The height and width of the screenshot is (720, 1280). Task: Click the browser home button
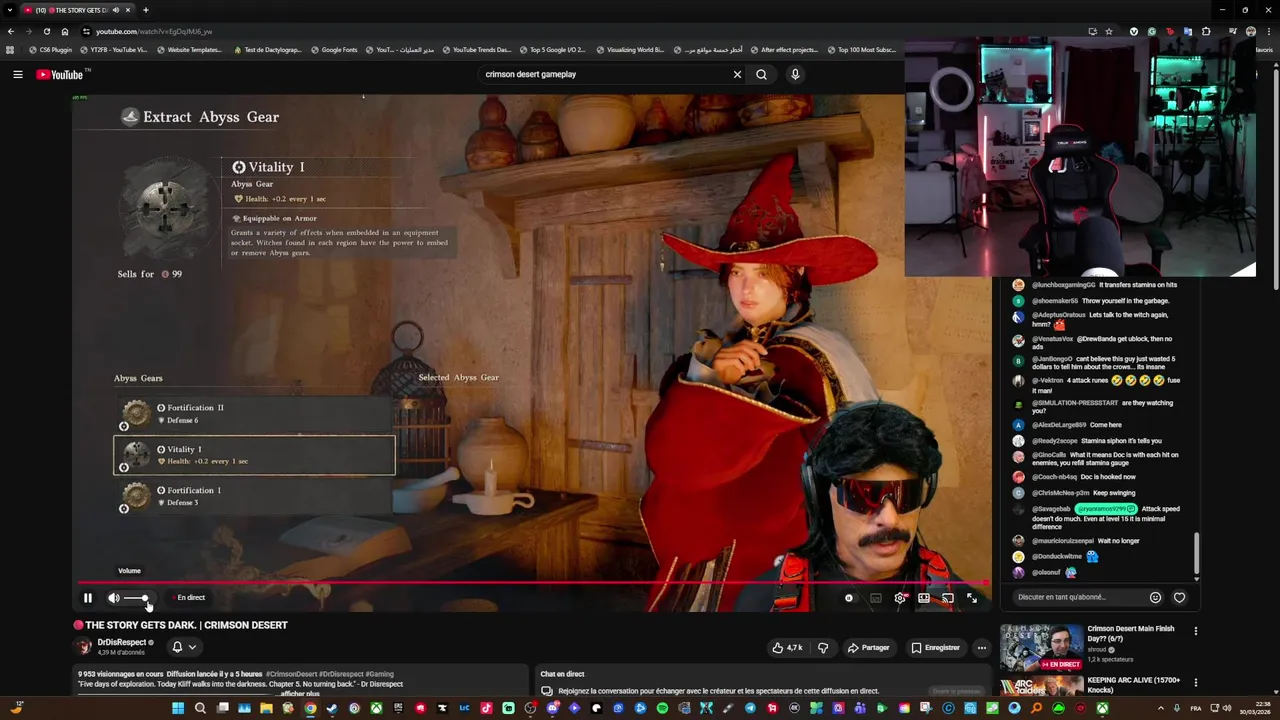[x=65, y=31]
